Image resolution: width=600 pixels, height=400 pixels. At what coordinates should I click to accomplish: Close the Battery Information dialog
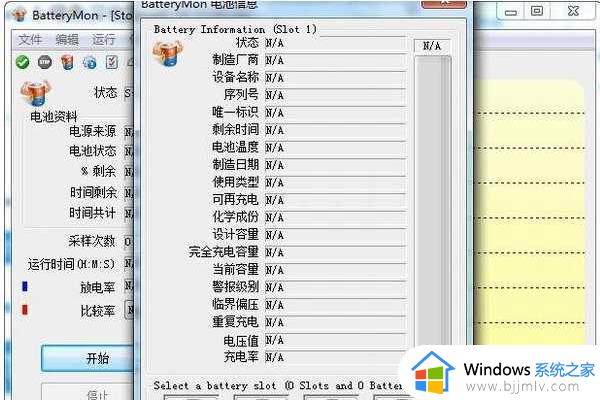[x=444, y=4]
